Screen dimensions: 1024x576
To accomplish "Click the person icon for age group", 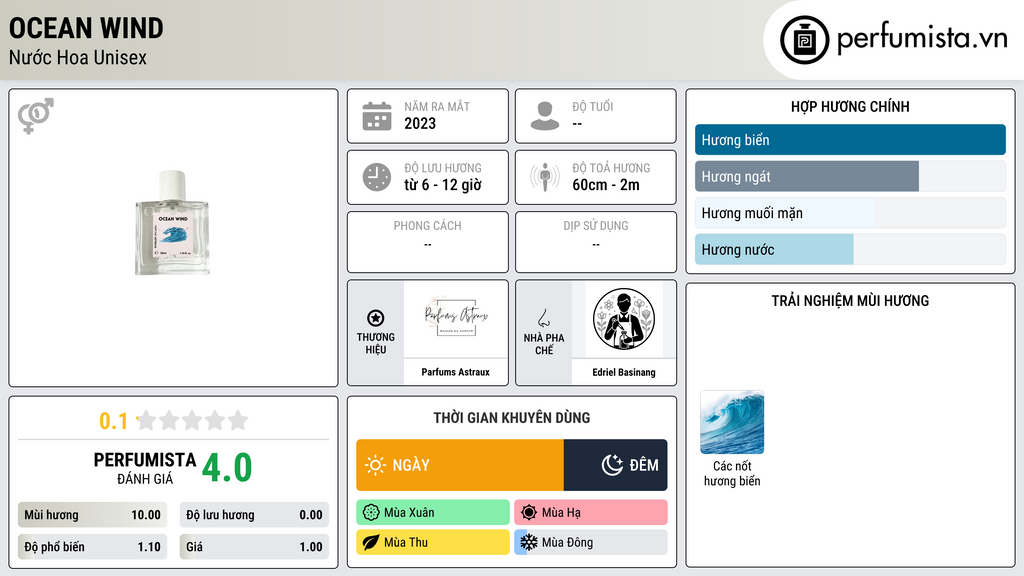I will (545, 116).
